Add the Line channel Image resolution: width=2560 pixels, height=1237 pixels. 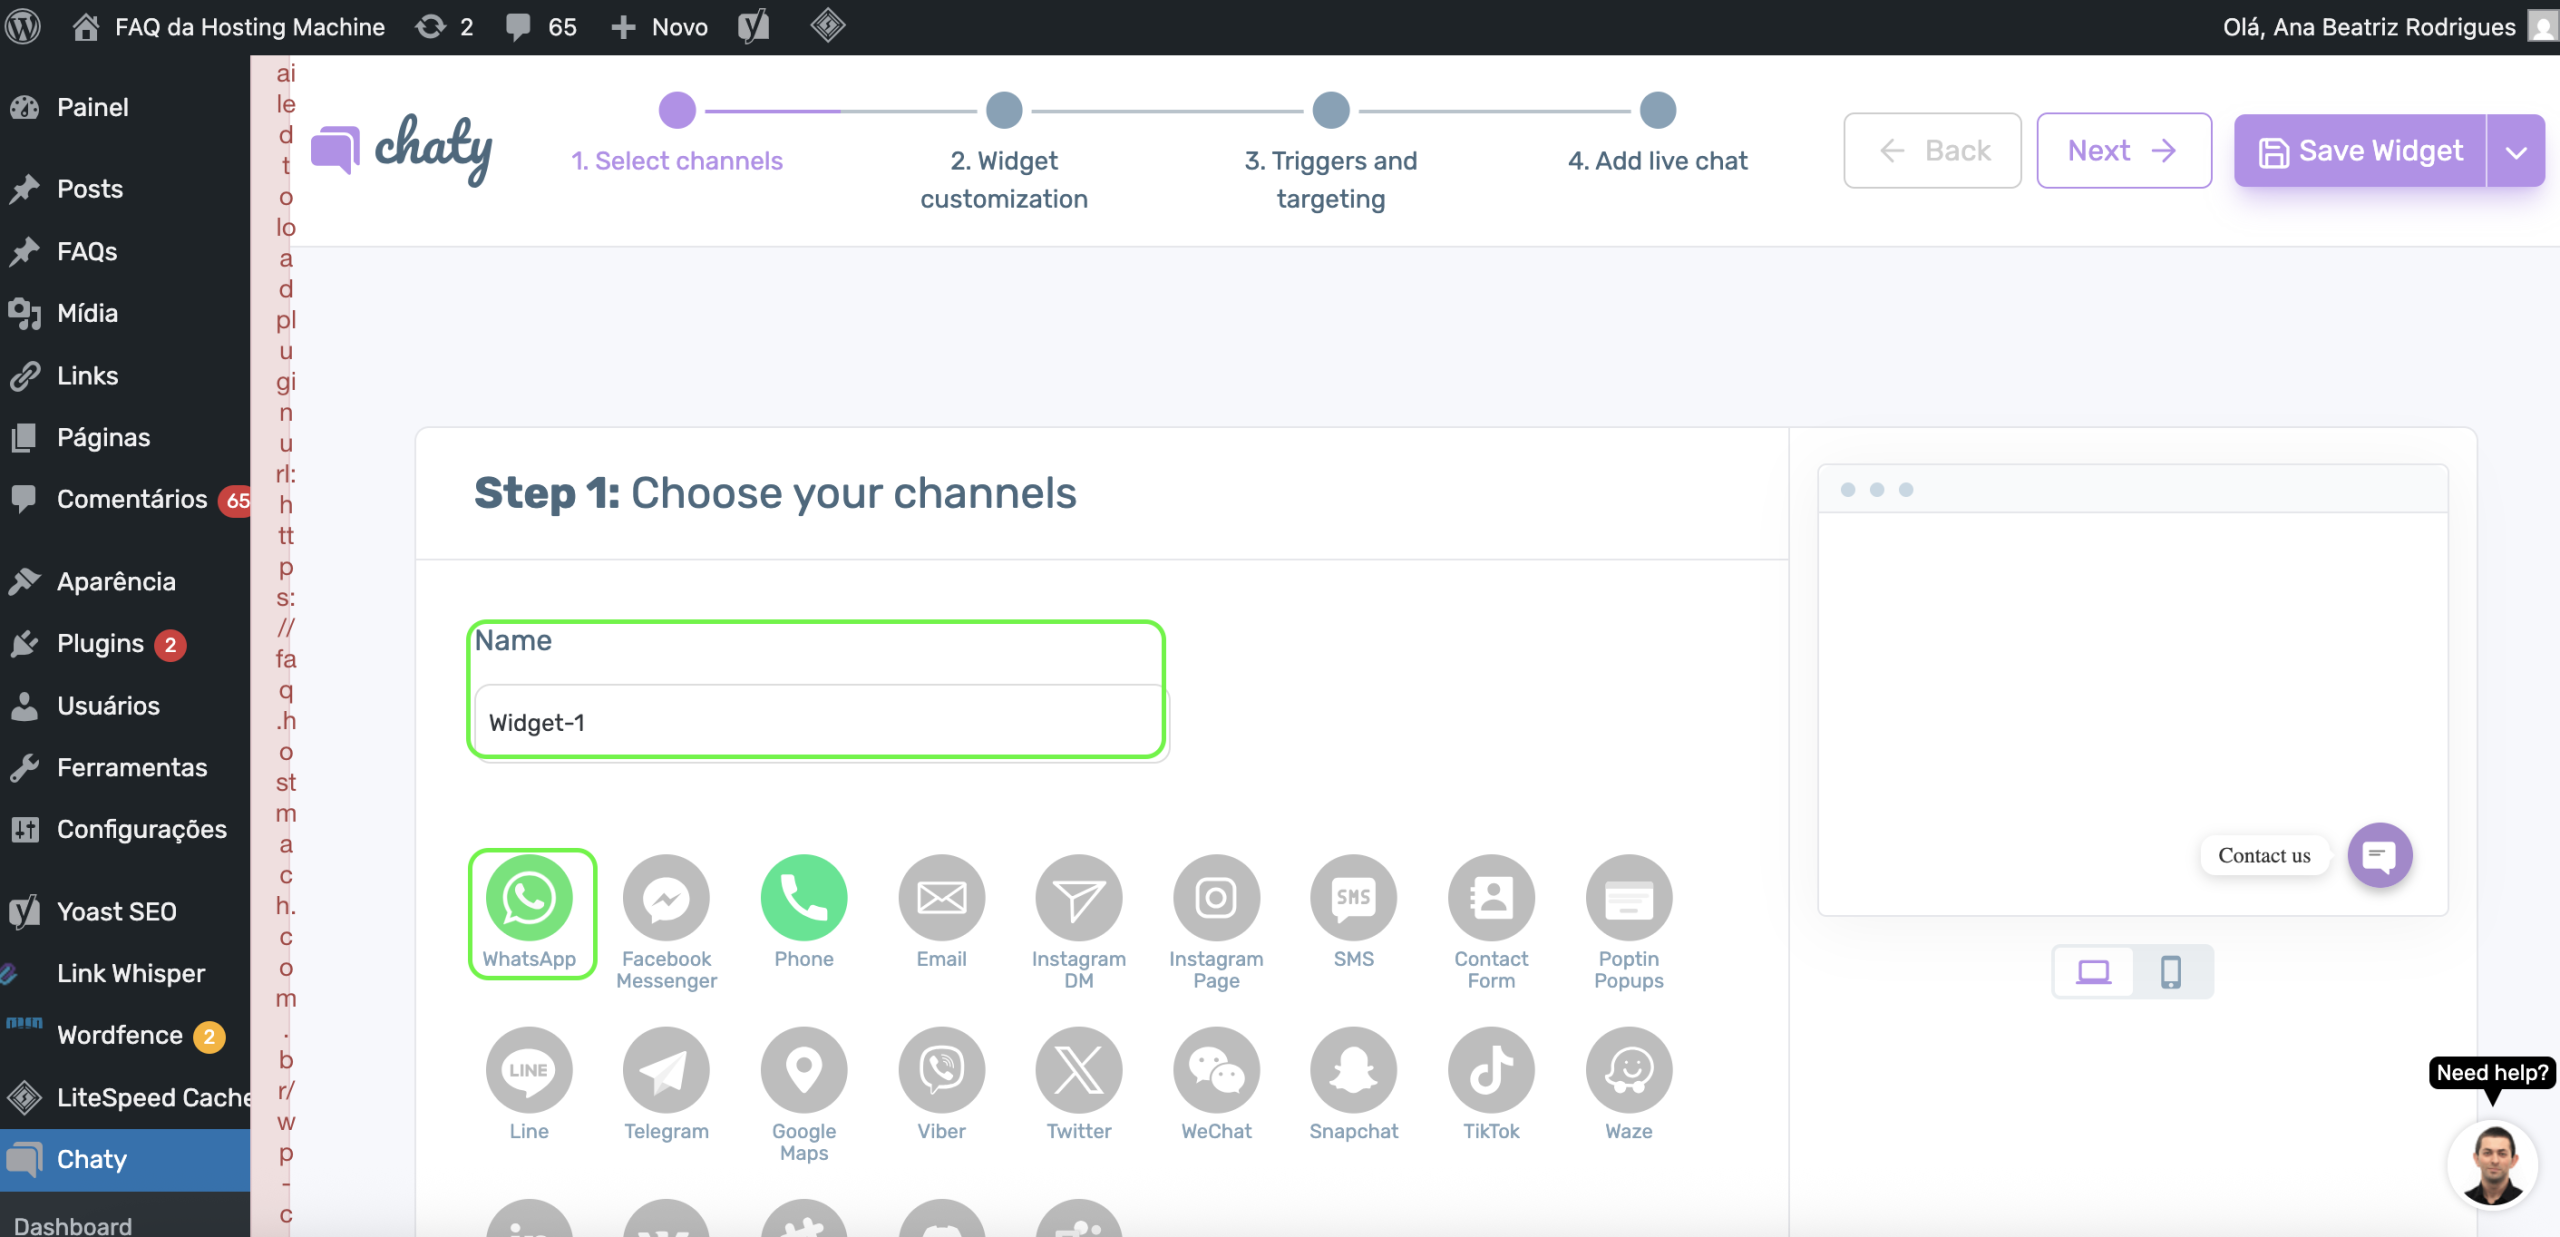(529, 1070)
